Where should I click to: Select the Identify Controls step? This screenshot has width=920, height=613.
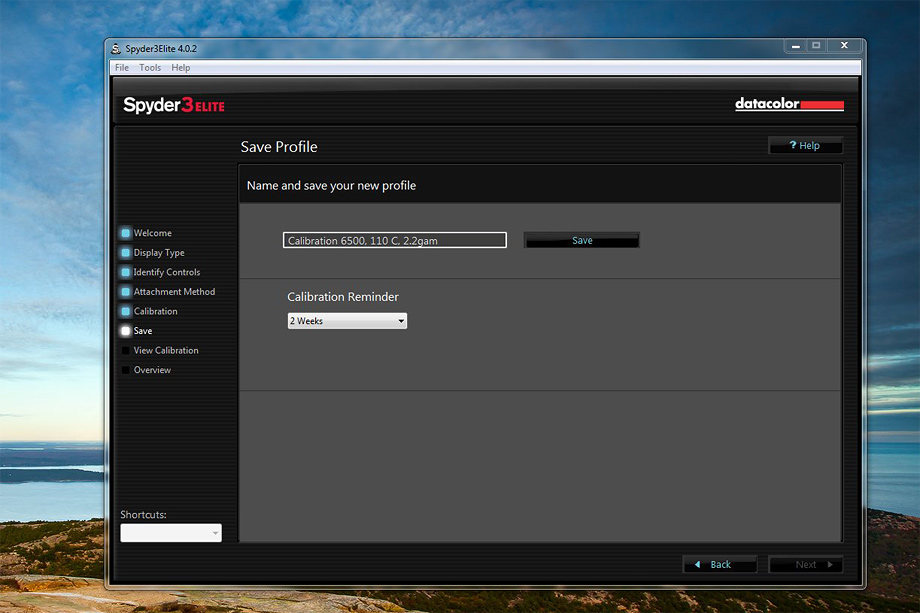[167, 272]
